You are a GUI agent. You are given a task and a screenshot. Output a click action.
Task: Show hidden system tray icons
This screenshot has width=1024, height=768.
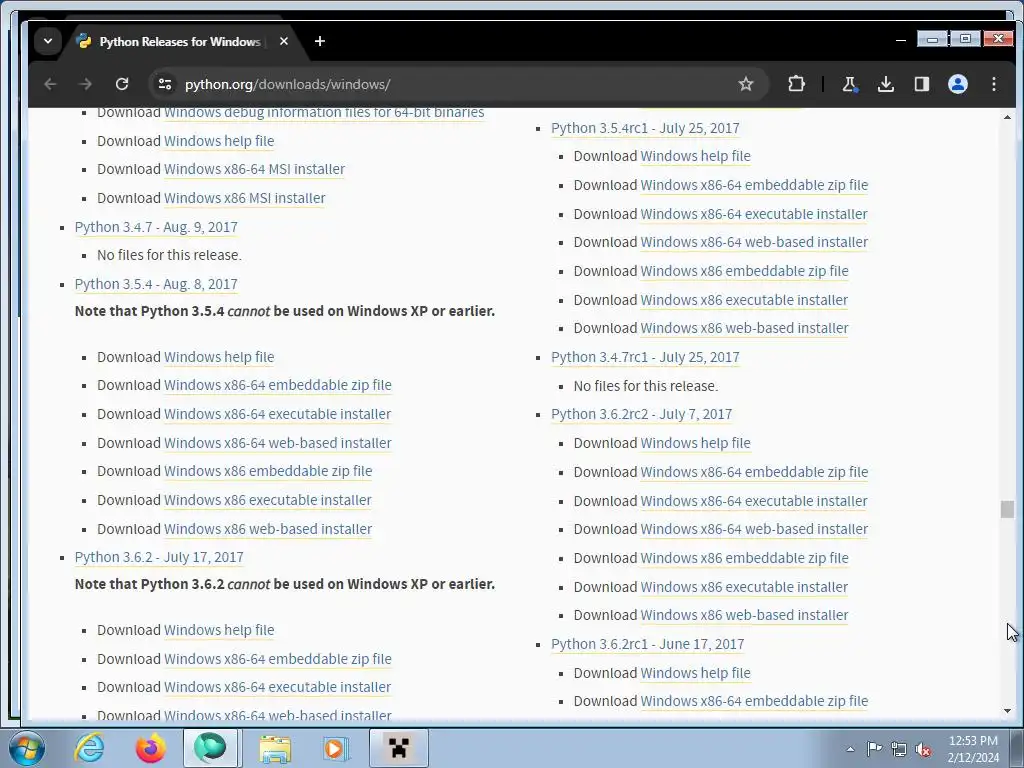pos(850,749)
